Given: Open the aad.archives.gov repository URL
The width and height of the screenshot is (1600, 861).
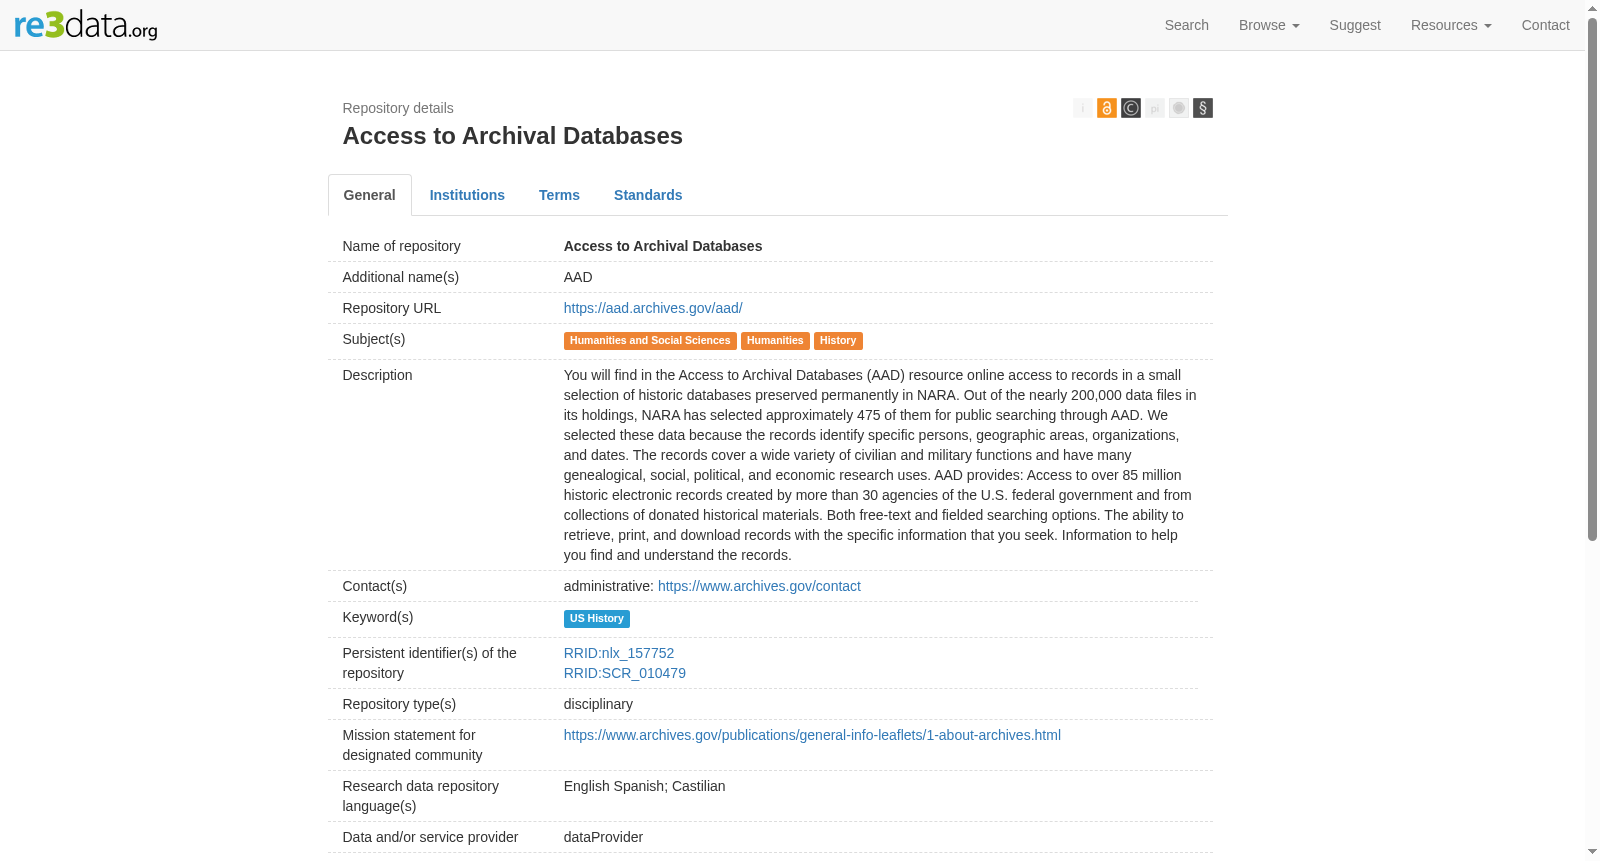Looking at the screenshot, I should 653,308.
